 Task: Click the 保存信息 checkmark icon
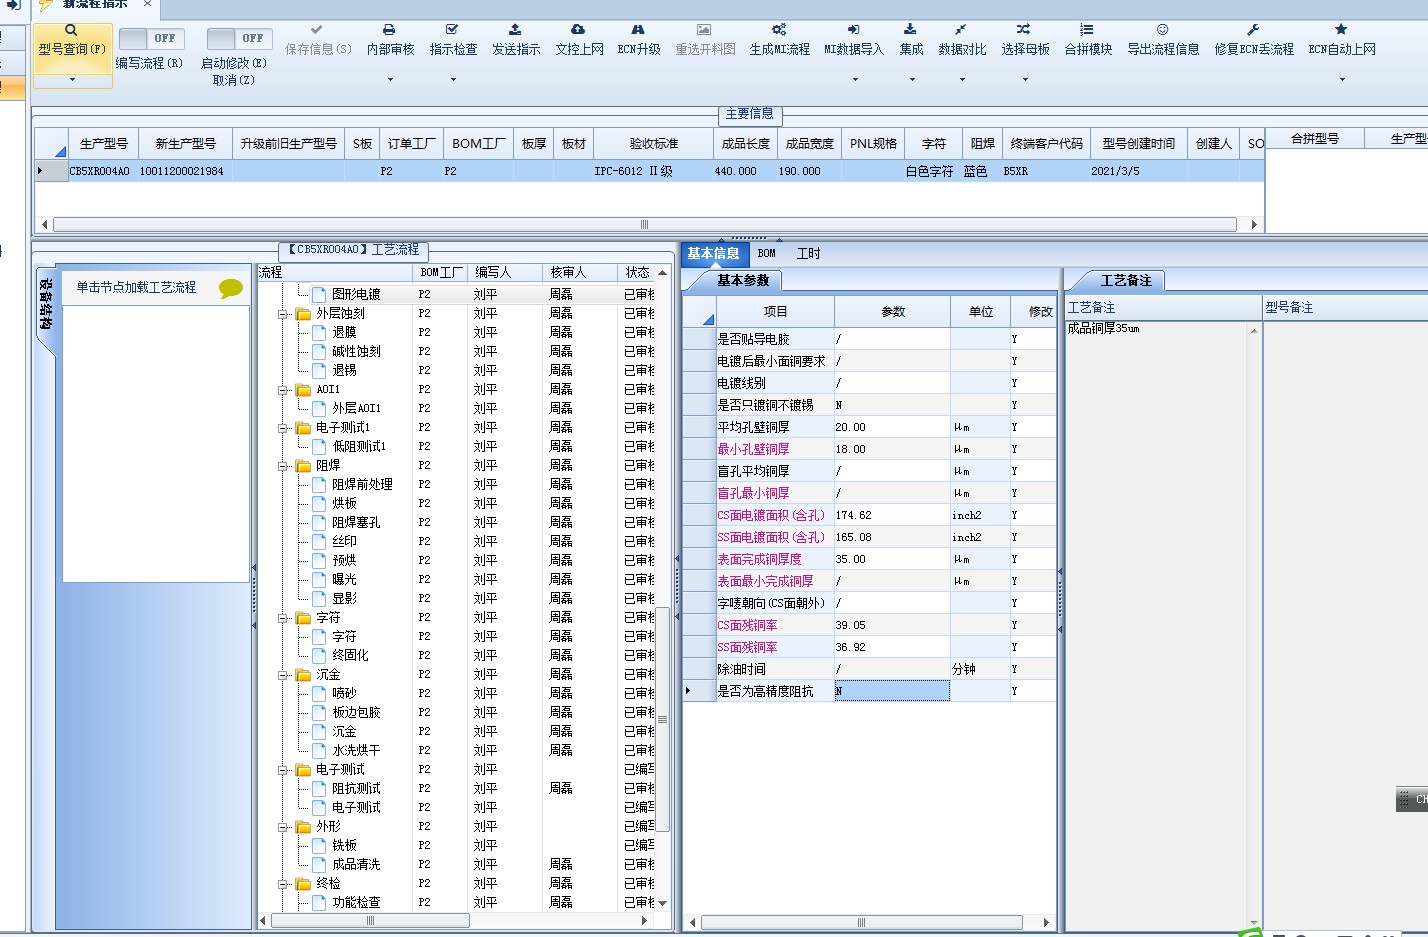(317, 30)
